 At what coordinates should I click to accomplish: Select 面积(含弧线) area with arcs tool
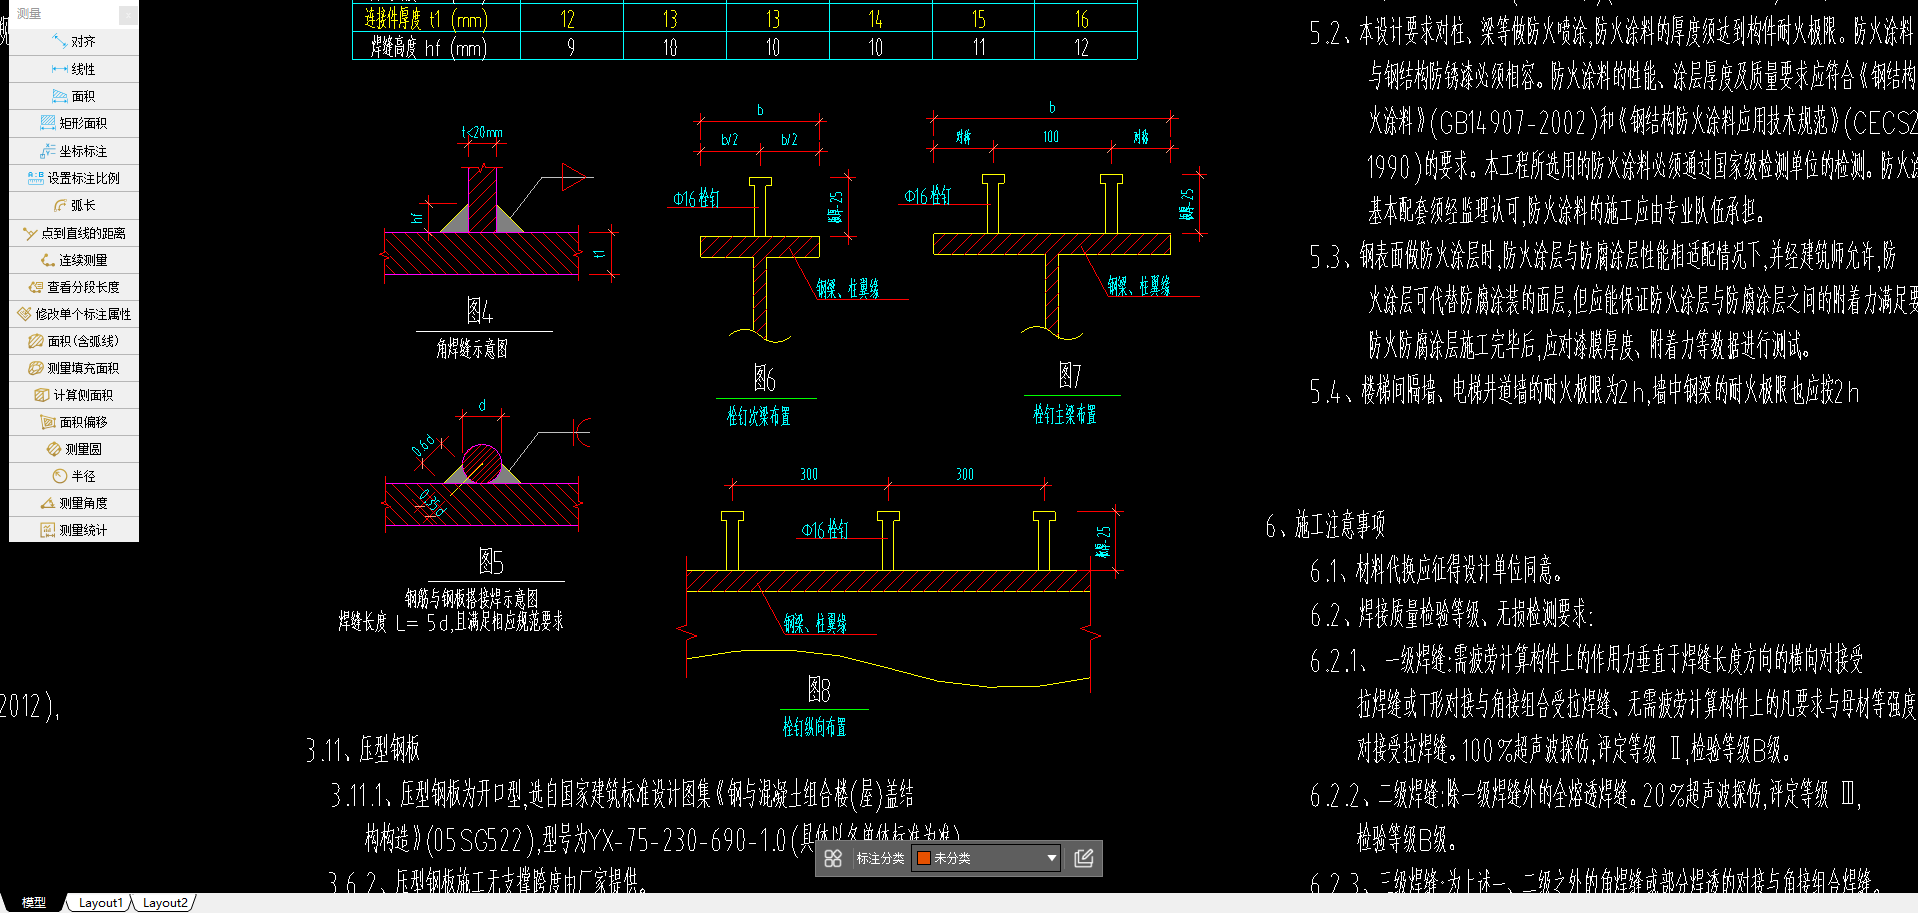click(74, 341)
